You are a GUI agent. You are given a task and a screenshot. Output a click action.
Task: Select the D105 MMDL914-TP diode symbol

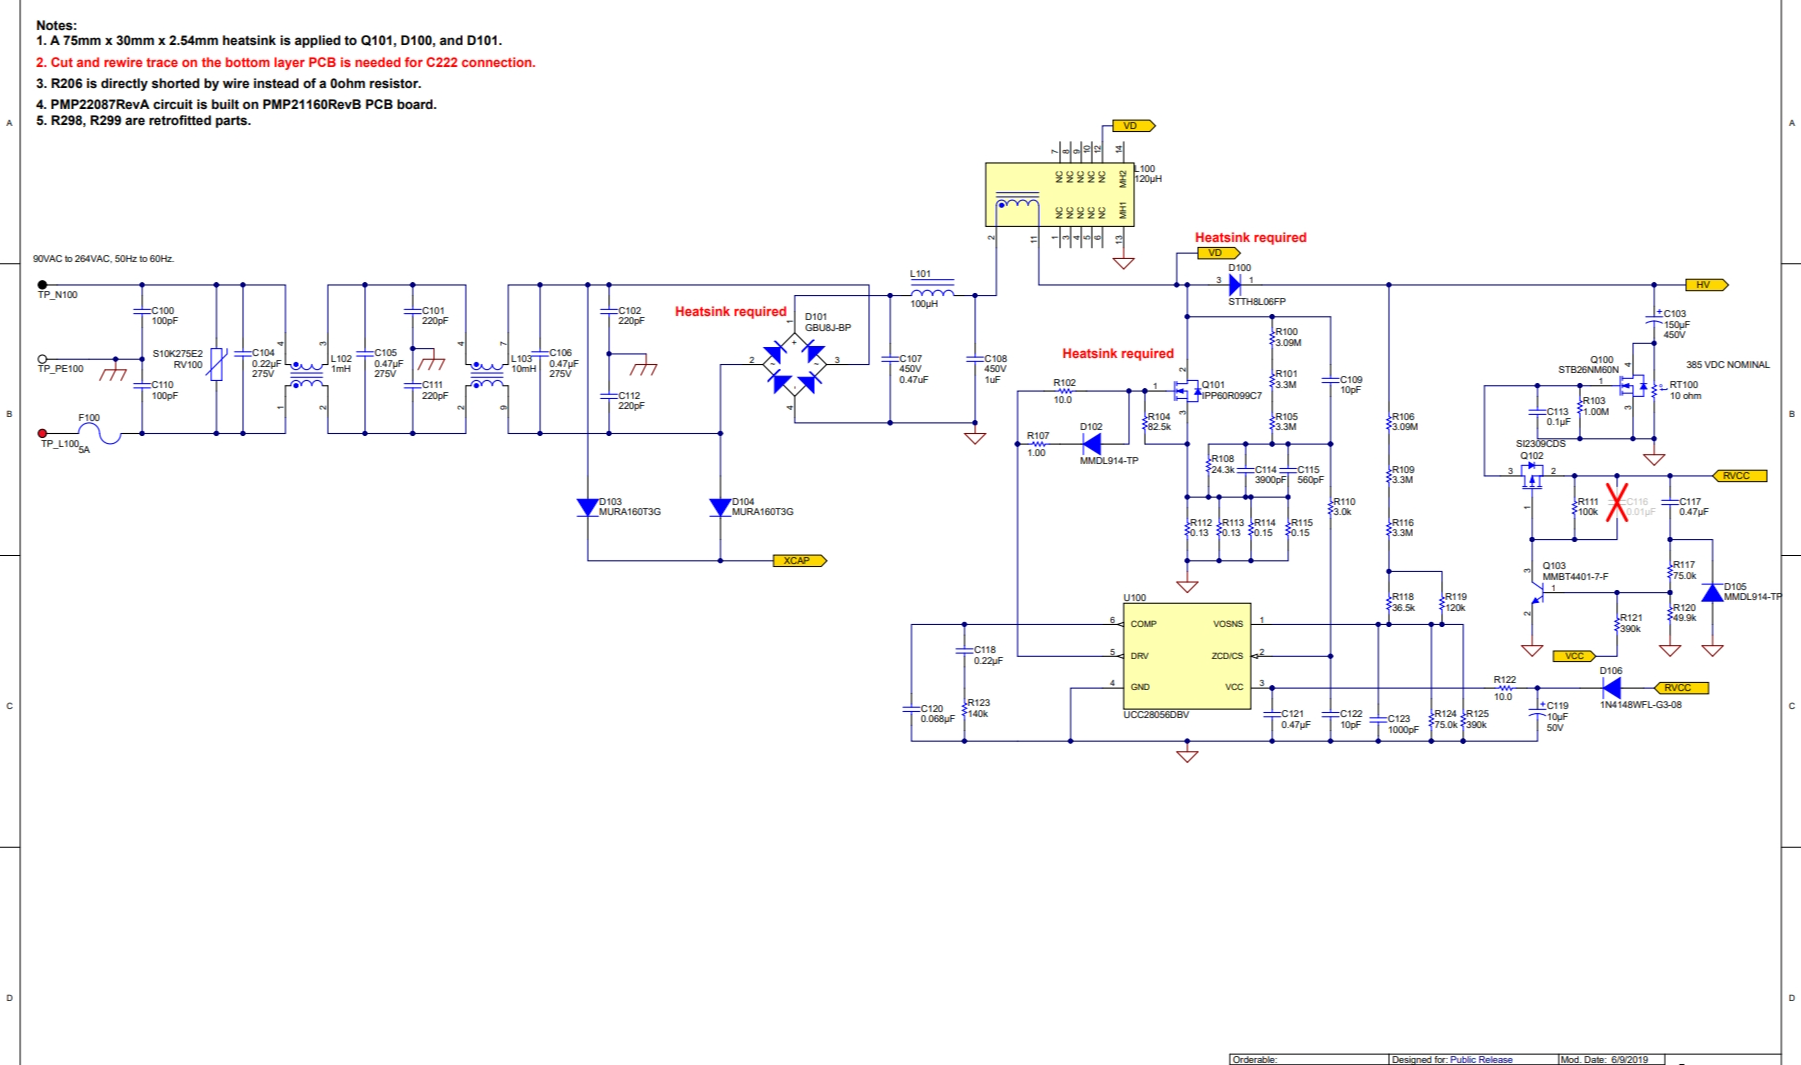(1712, 593)
